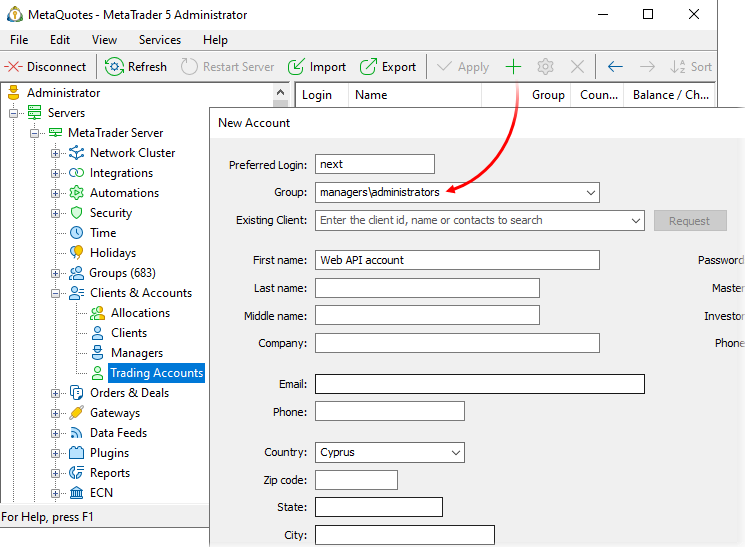Click the gray X delete icon
Viewport: 745px width, 547px height.
(577, 67)
